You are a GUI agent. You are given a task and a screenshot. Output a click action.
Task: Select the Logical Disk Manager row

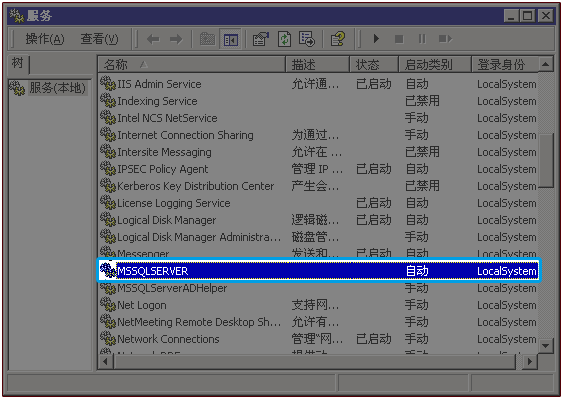coord(318,220)
